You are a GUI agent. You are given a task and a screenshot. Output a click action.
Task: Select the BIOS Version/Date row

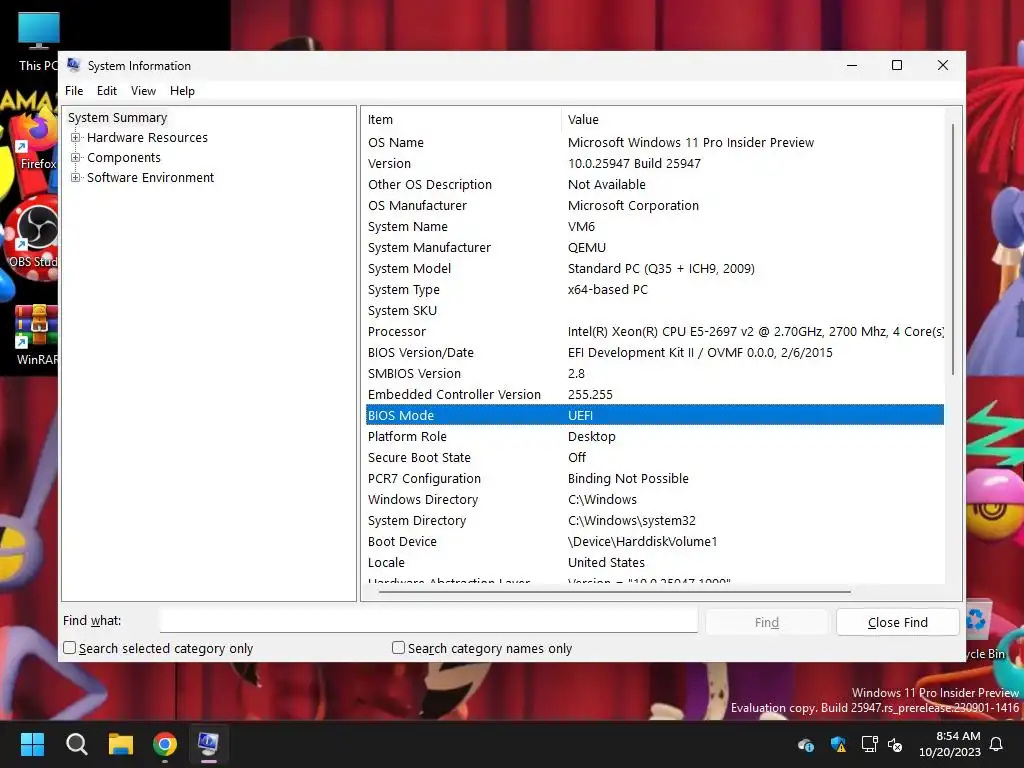point(654,353)
